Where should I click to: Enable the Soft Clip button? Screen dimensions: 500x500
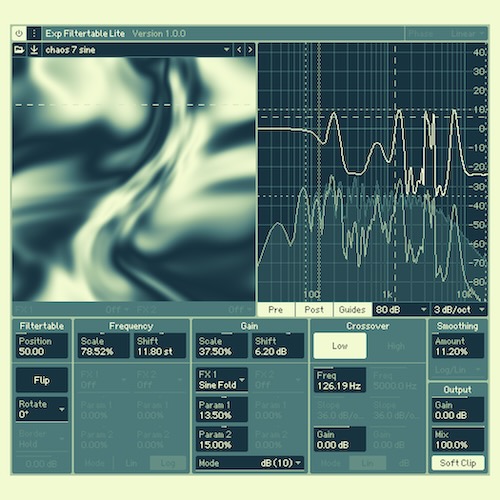(x=458, y=463)
